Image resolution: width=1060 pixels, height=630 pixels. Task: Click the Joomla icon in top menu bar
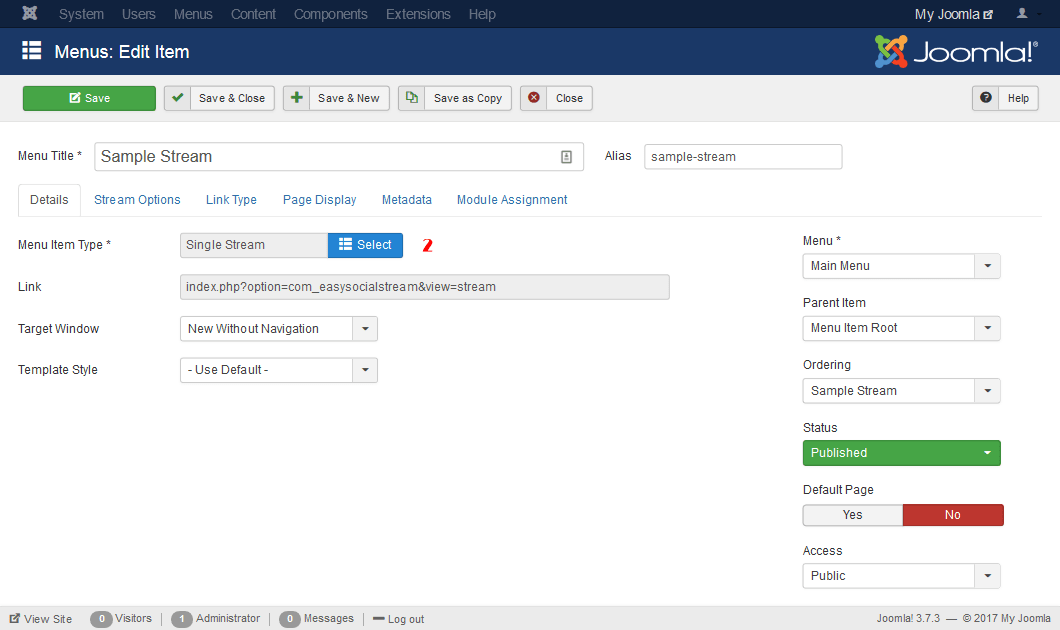30,14
